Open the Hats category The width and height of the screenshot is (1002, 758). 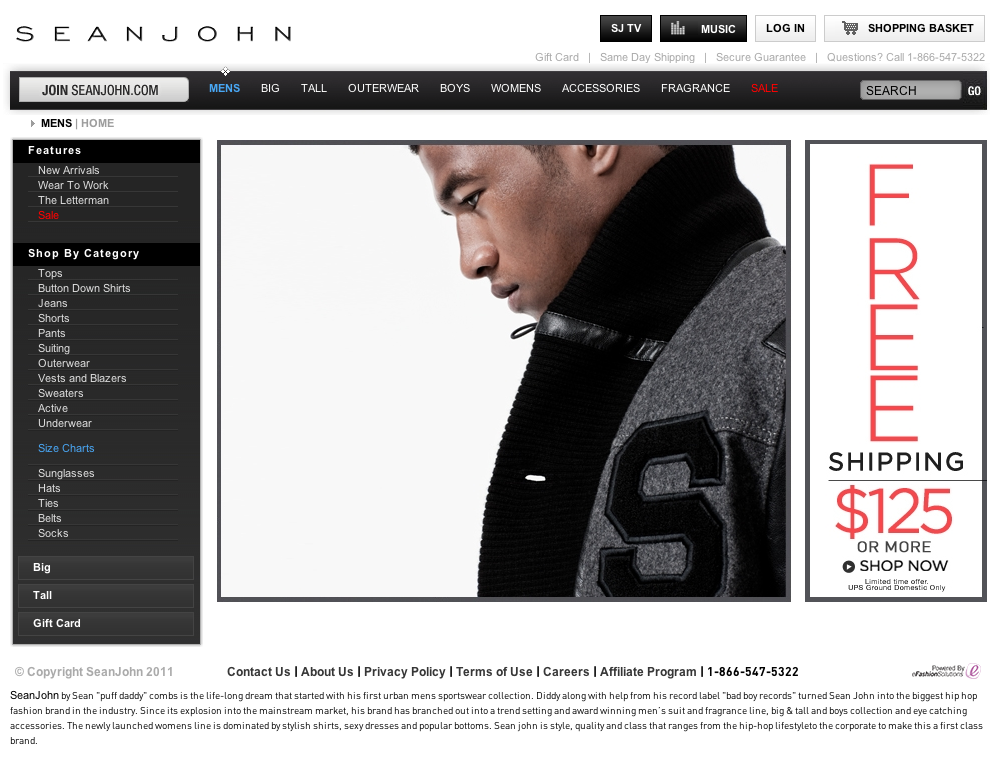(x=49, y=488)
